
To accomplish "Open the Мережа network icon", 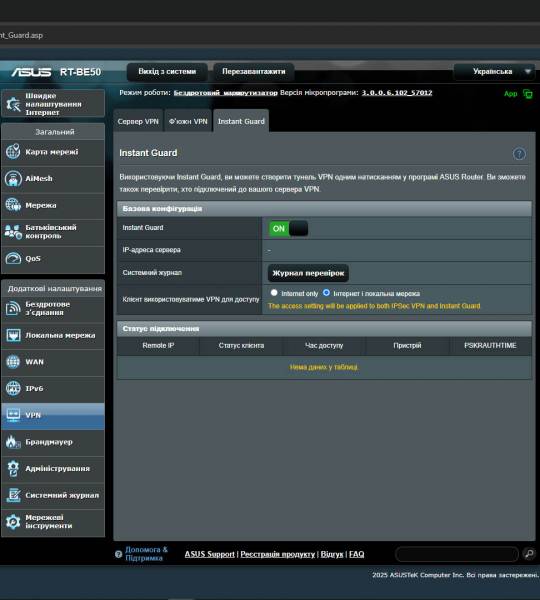I will pos(13,205).
